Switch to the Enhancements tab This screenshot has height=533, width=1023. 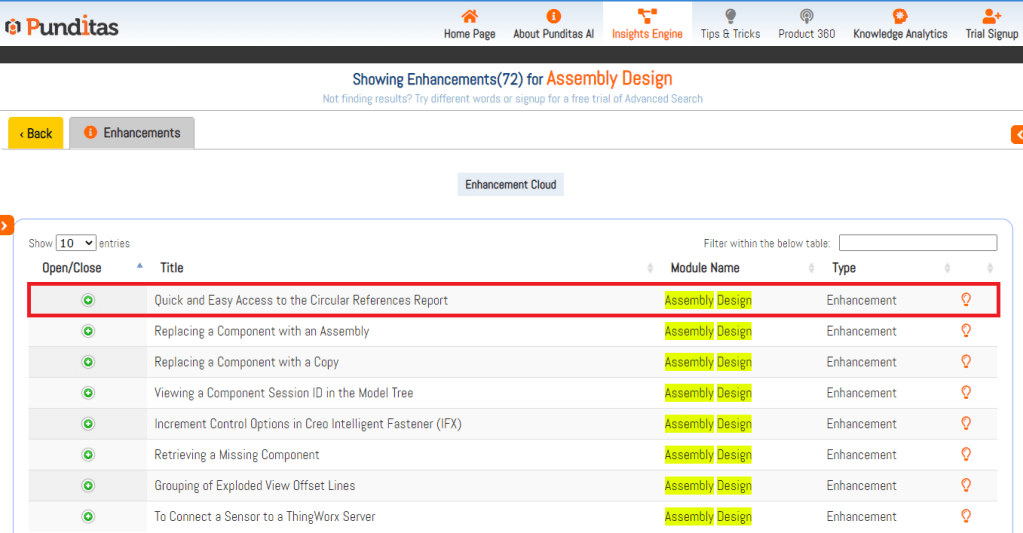coord(132,133)
